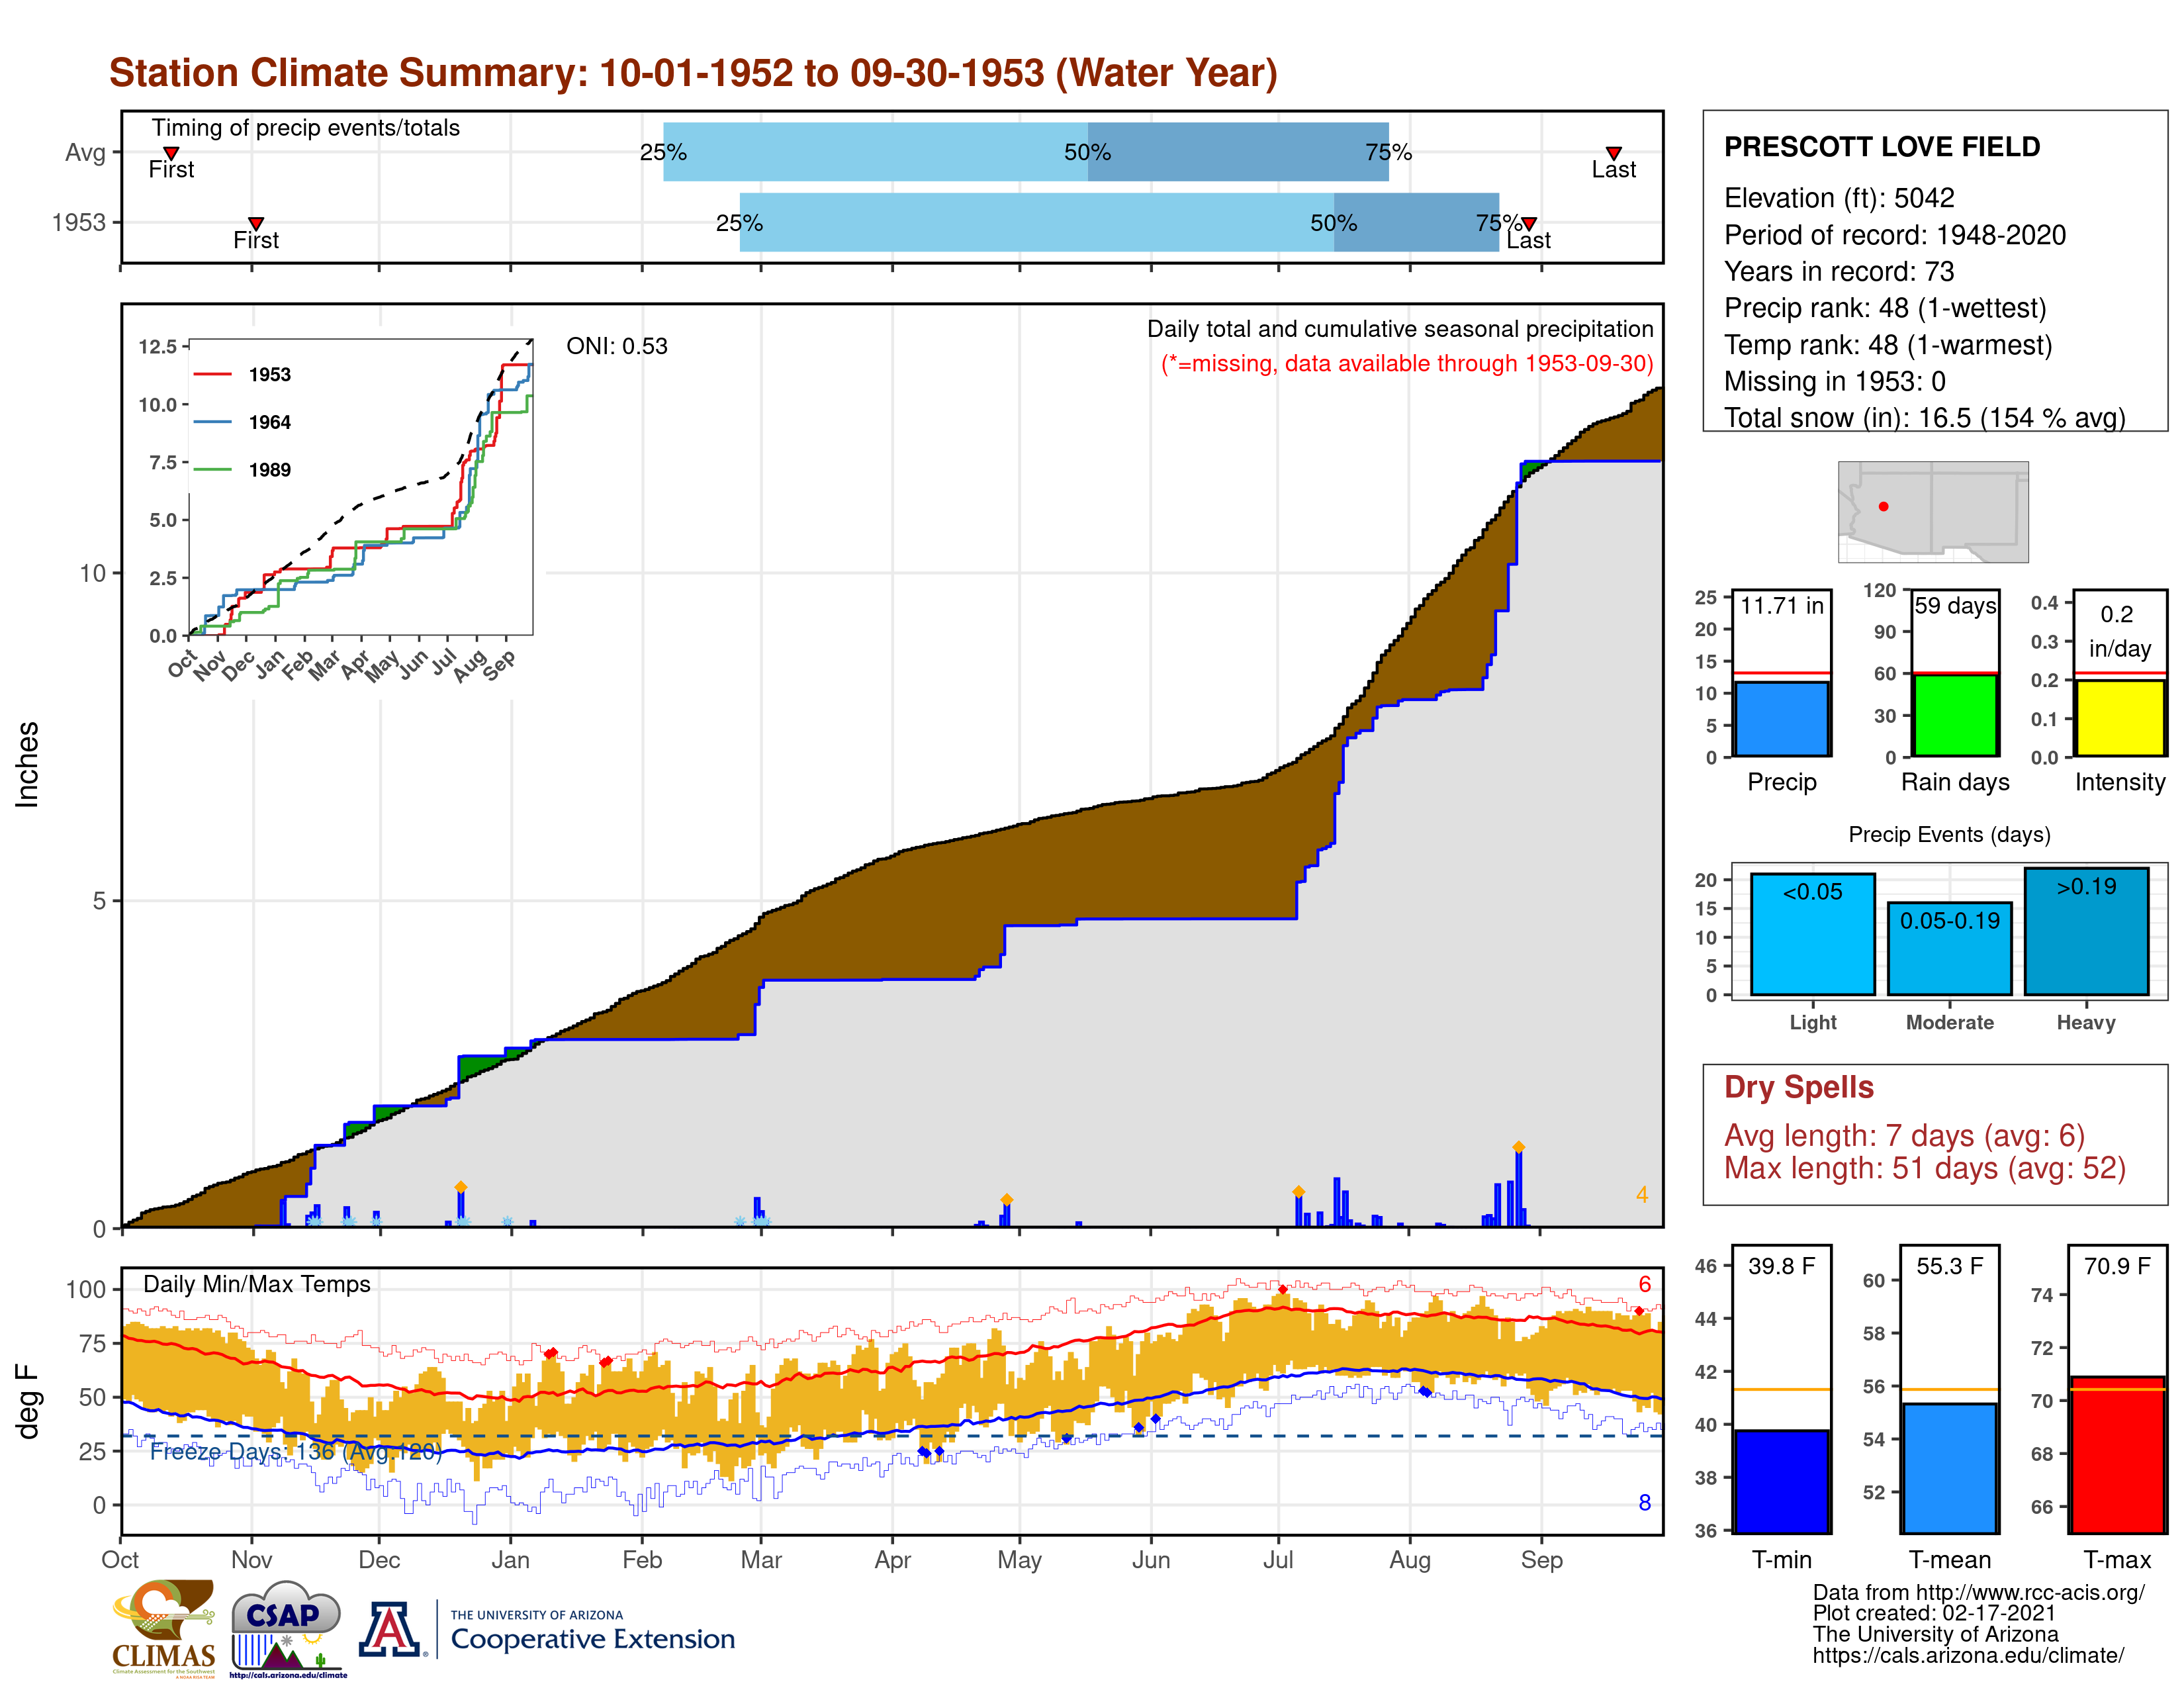Click Precip rank: 48 text
This screenshot has width=2184, height=1688.
click(x=1885, y=308)
